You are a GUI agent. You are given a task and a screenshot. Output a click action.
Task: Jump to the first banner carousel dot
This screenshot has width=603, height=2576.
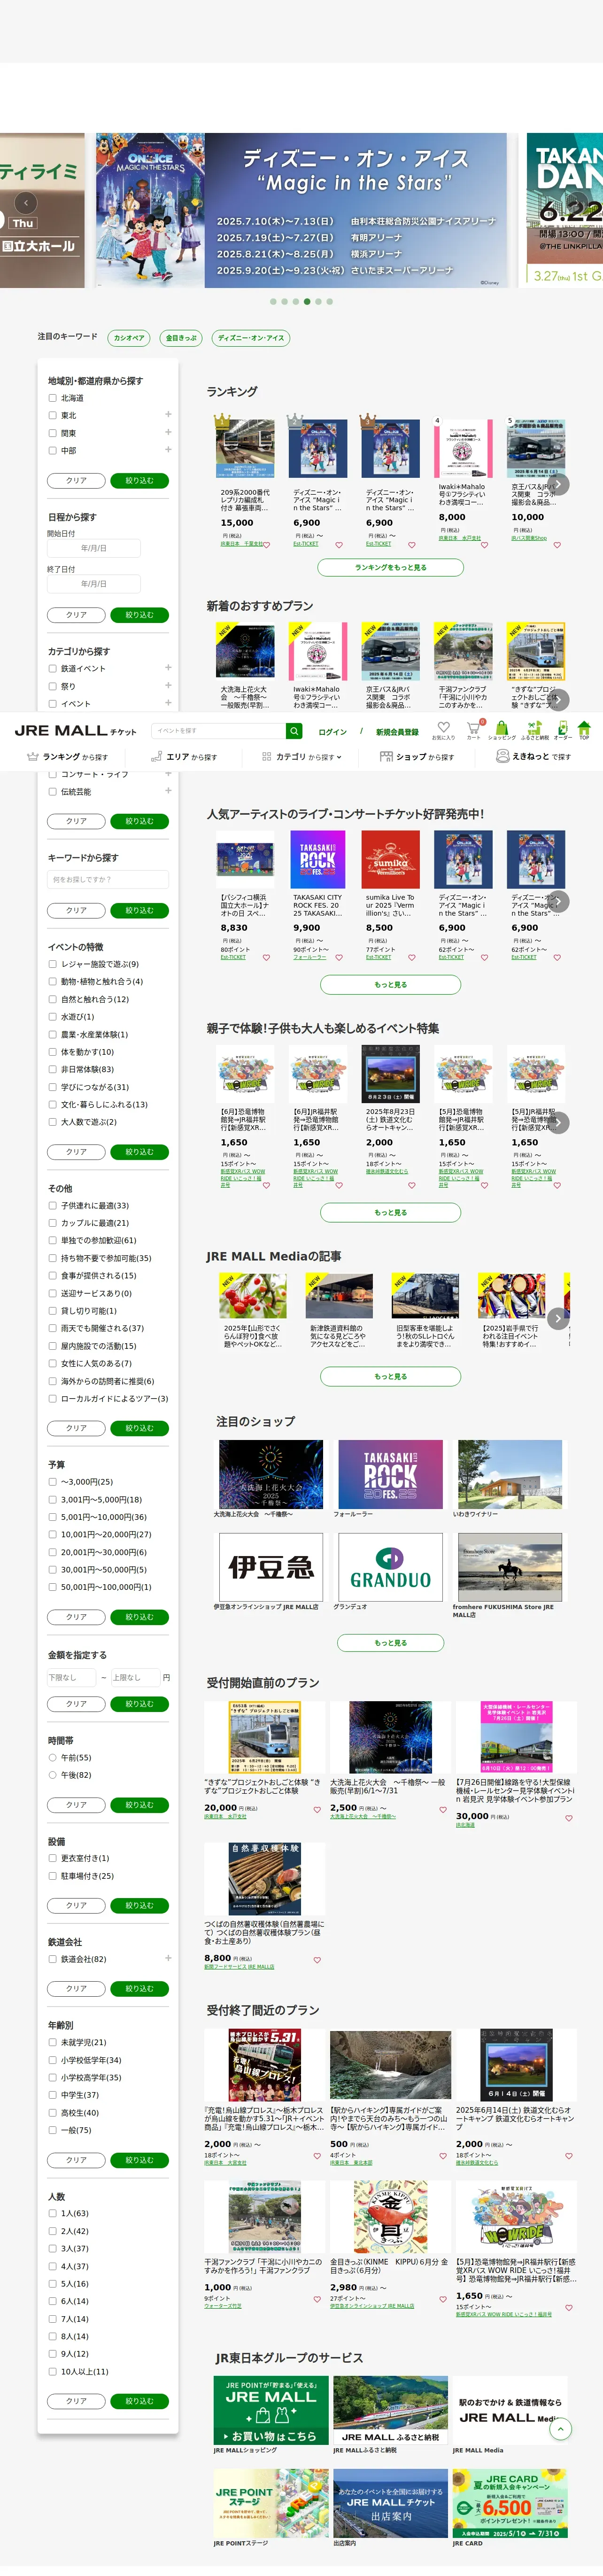click(273, 301)
